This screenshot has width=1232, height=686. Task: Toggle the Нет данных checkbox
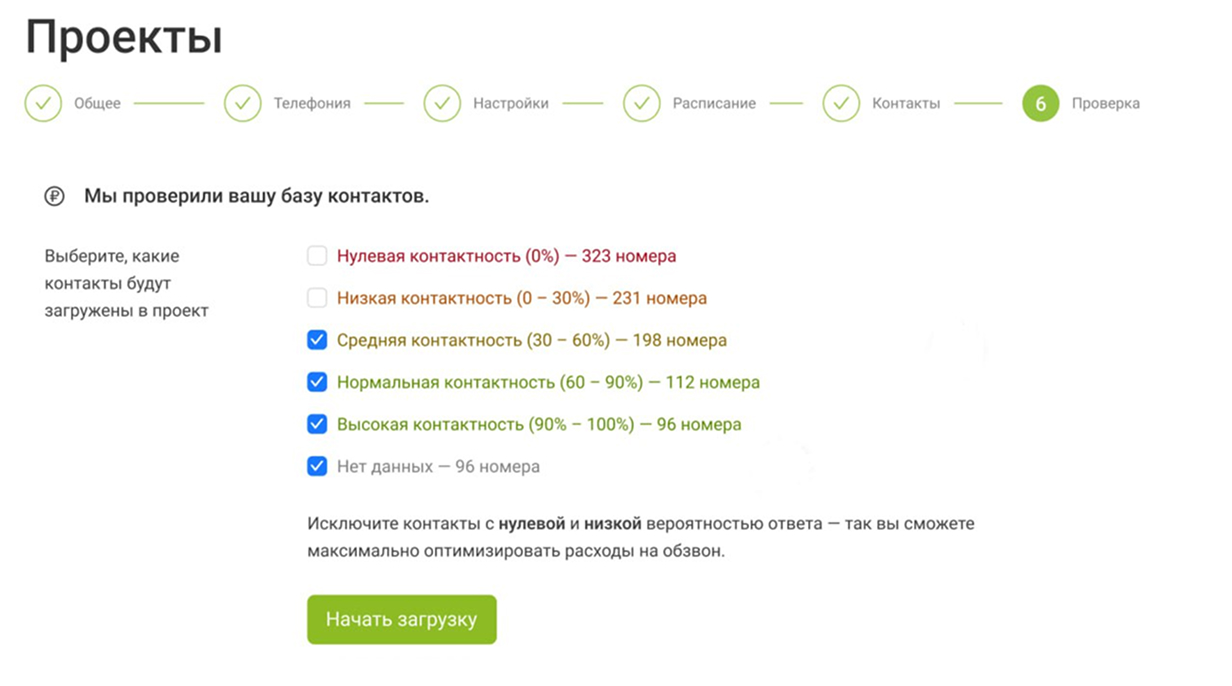click(317, 466)
